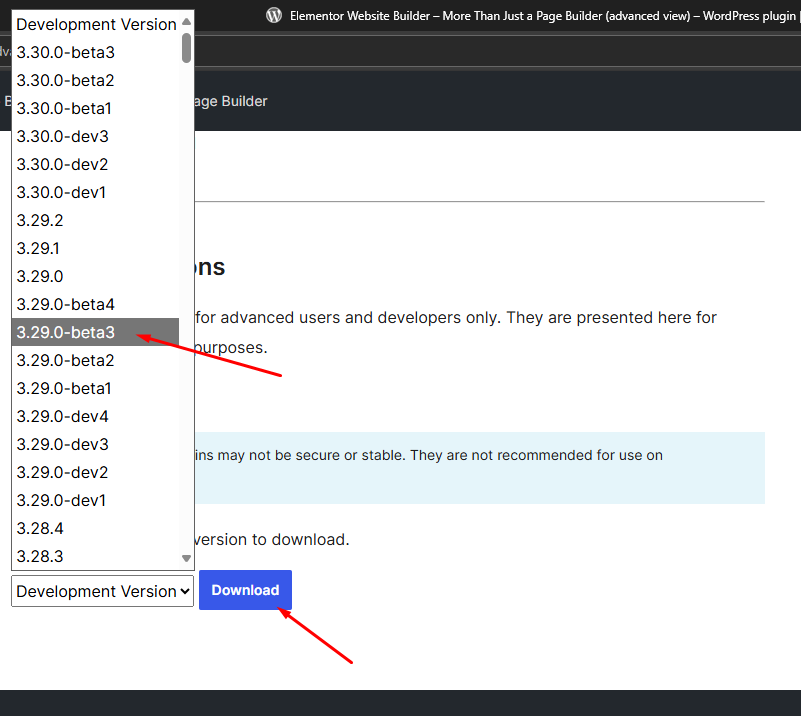Pick 3.30.0-dev1 from the list
Image resolution: width=801 pixels, height=716 pixels.
coord(96,193)
